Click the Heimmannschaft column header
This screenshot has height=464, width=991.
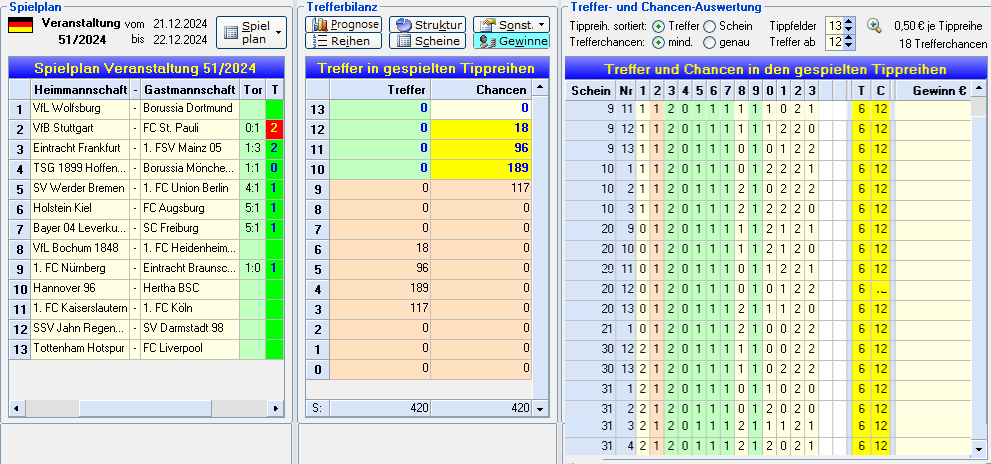[x=80, y=90]
